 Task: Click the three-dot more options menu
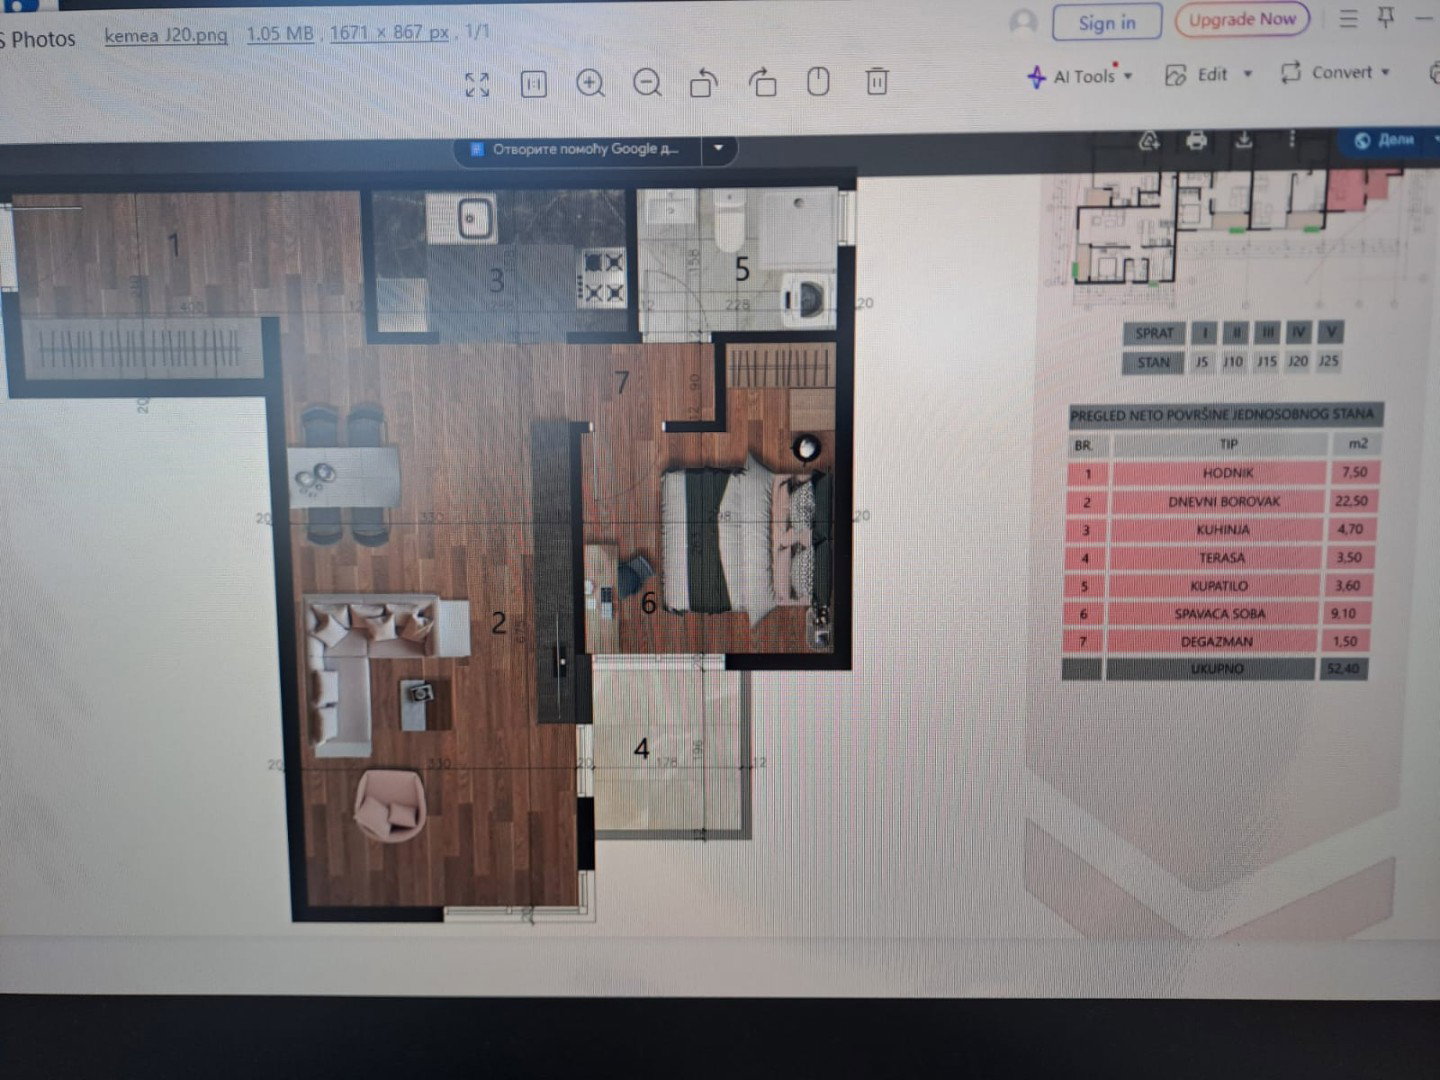[x=1291, y=140]
